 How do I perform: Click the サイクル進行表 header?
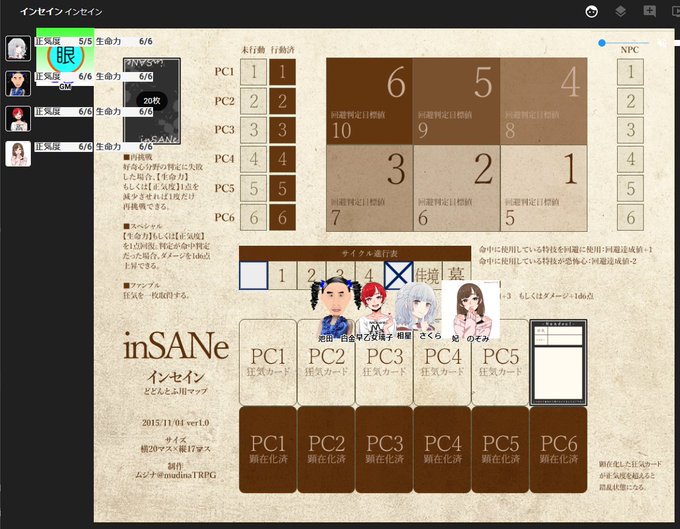[355, 253]
